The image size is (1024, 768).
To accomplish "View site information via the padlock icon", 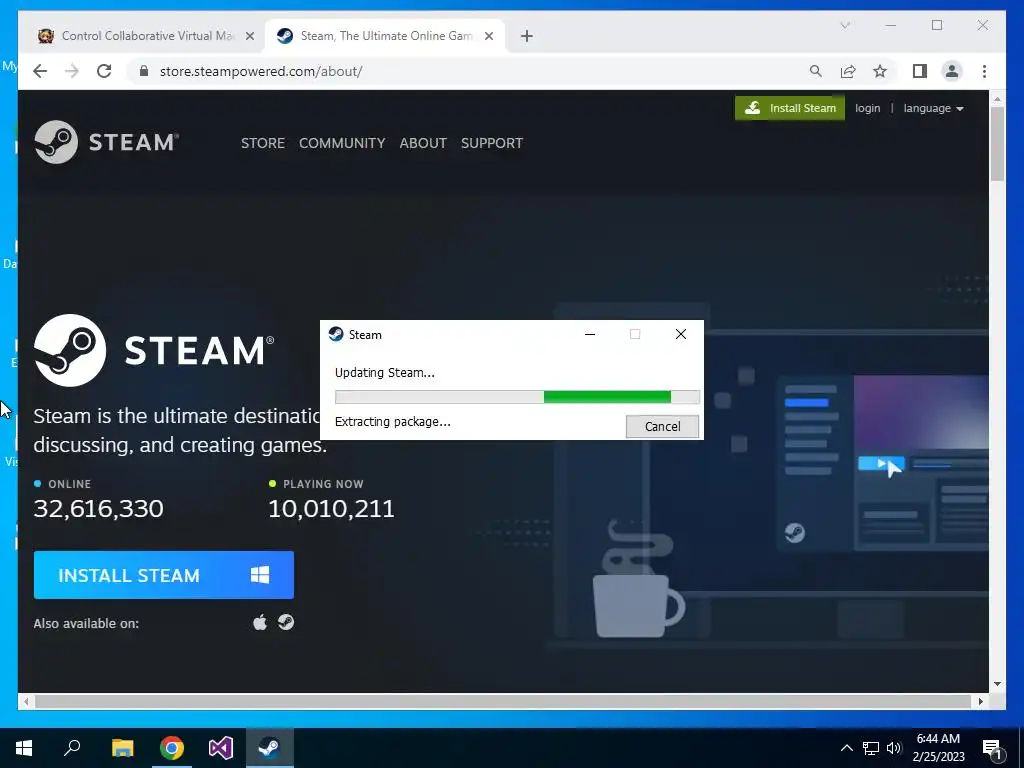I will pyautogui.click(x=144, y=71).
